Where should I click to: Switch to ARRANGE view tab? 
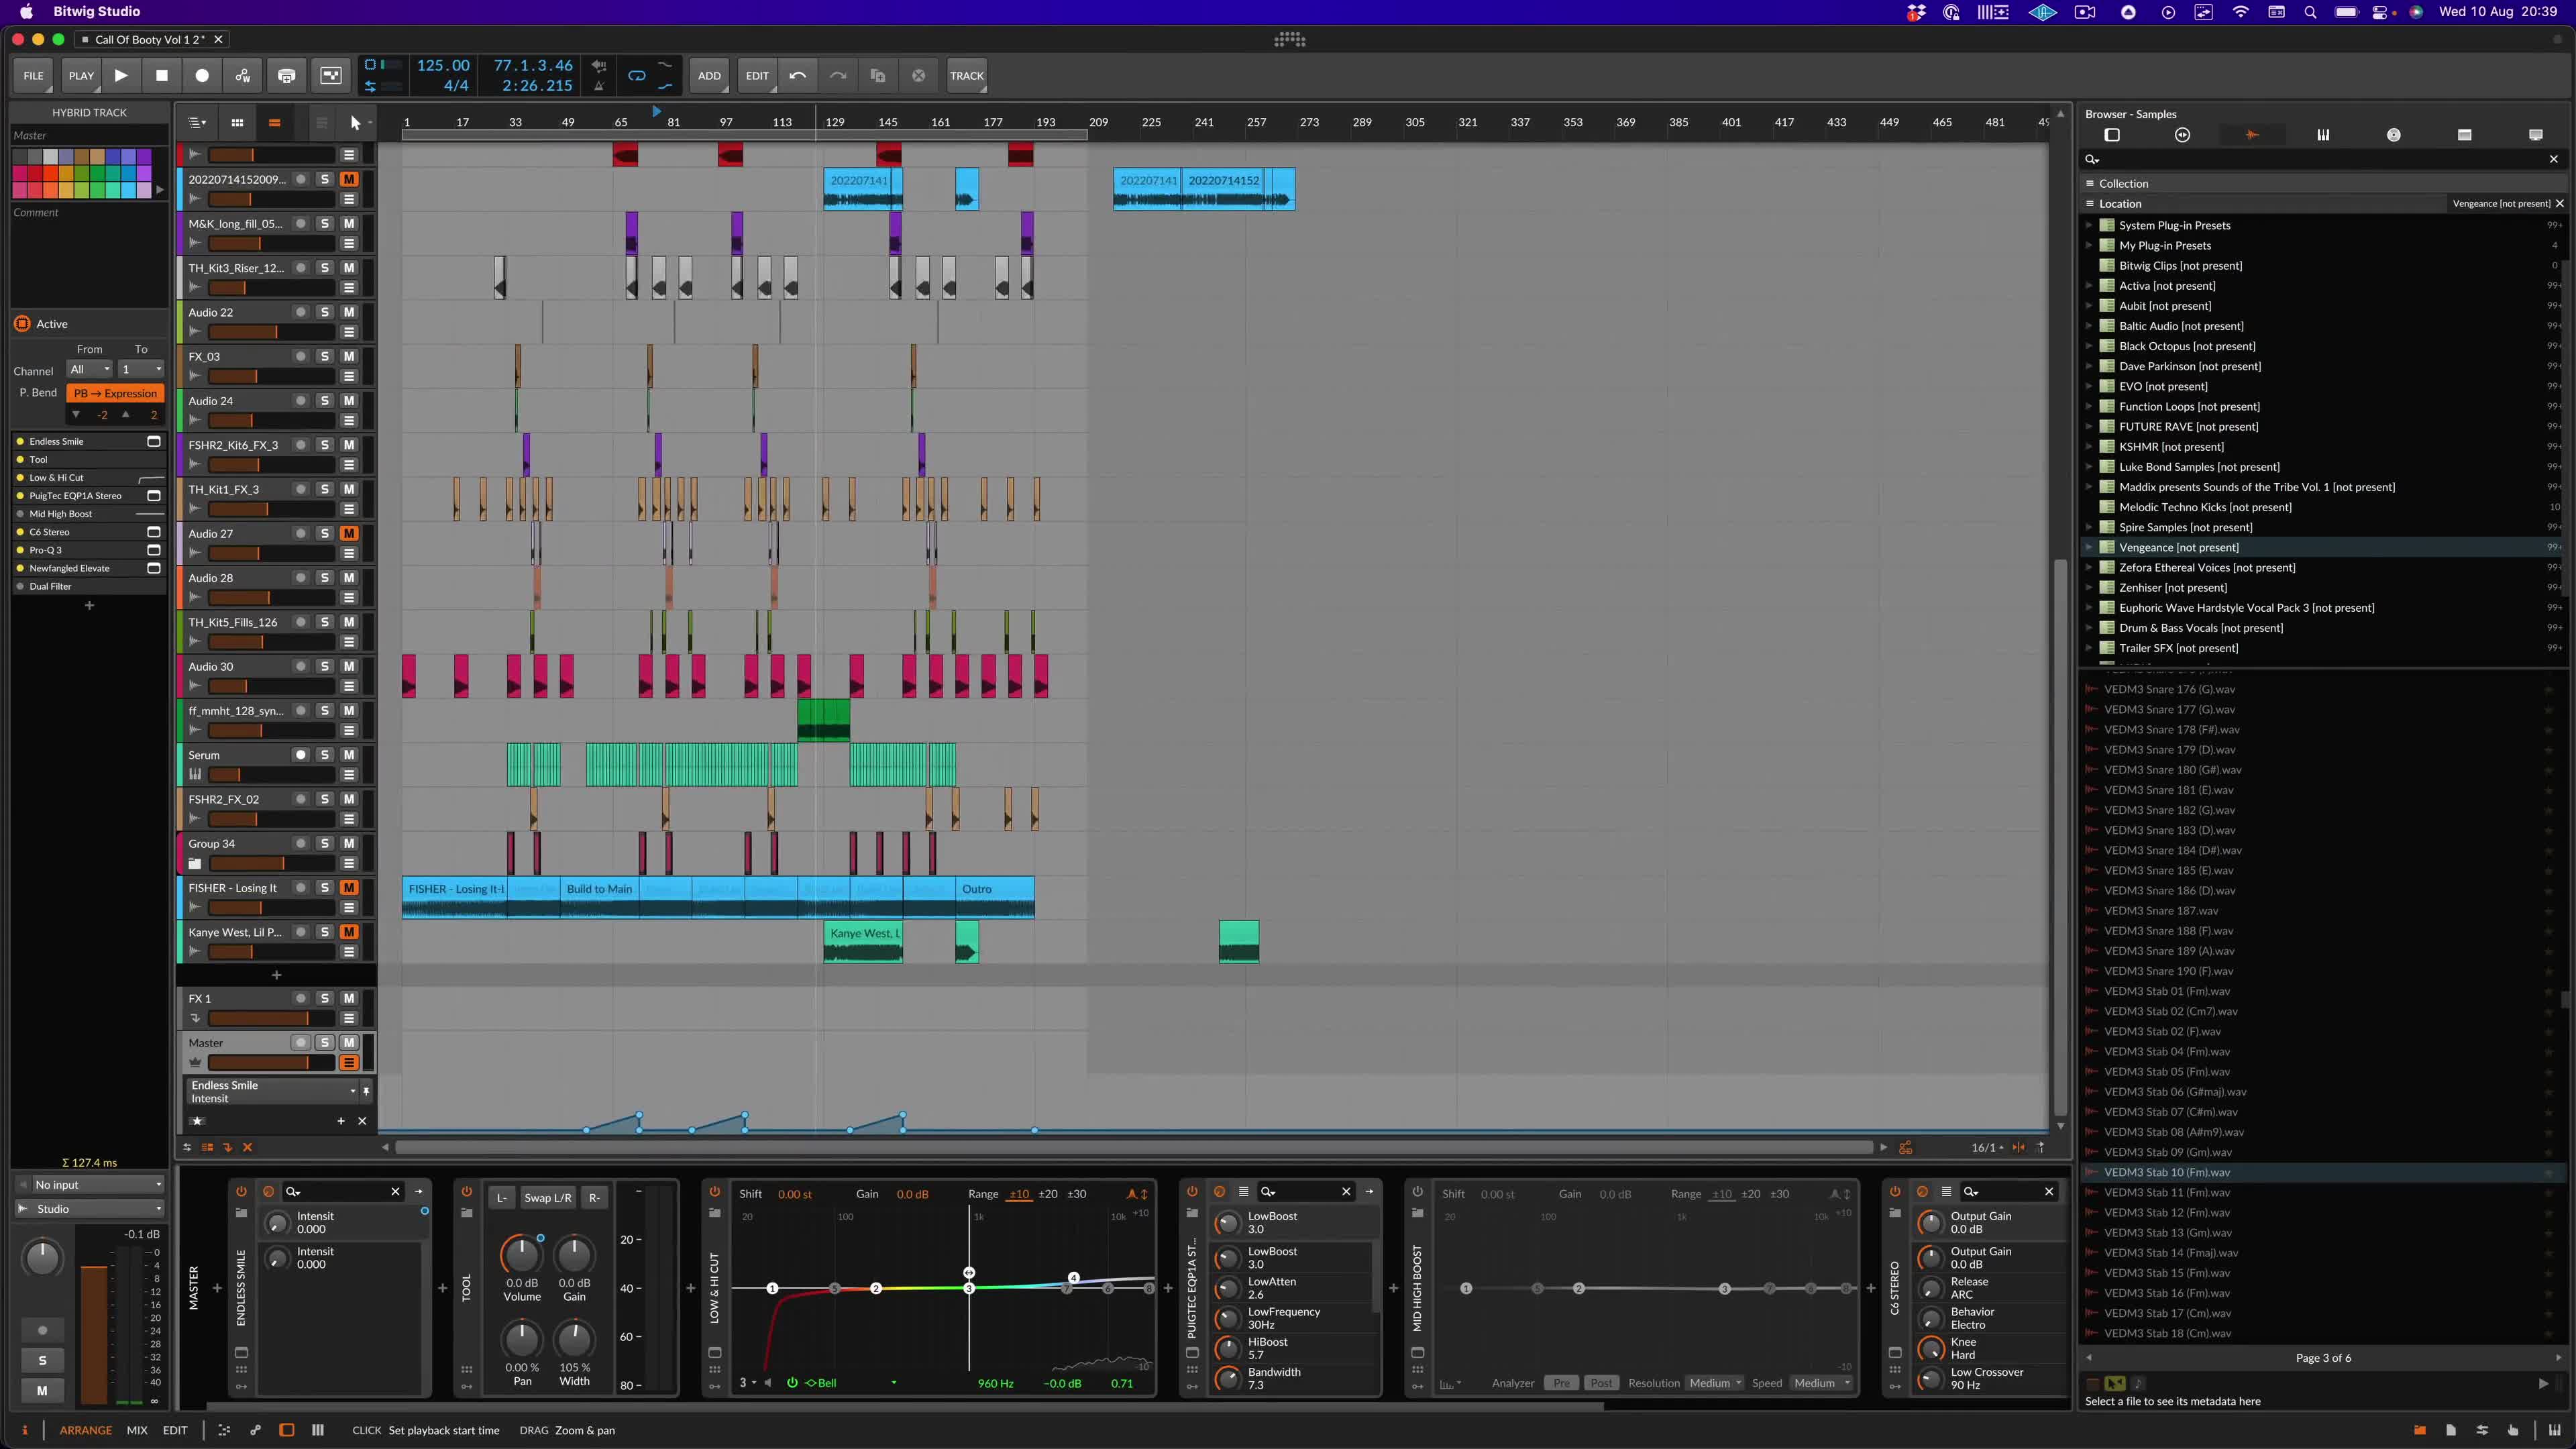pos(86,1430)
